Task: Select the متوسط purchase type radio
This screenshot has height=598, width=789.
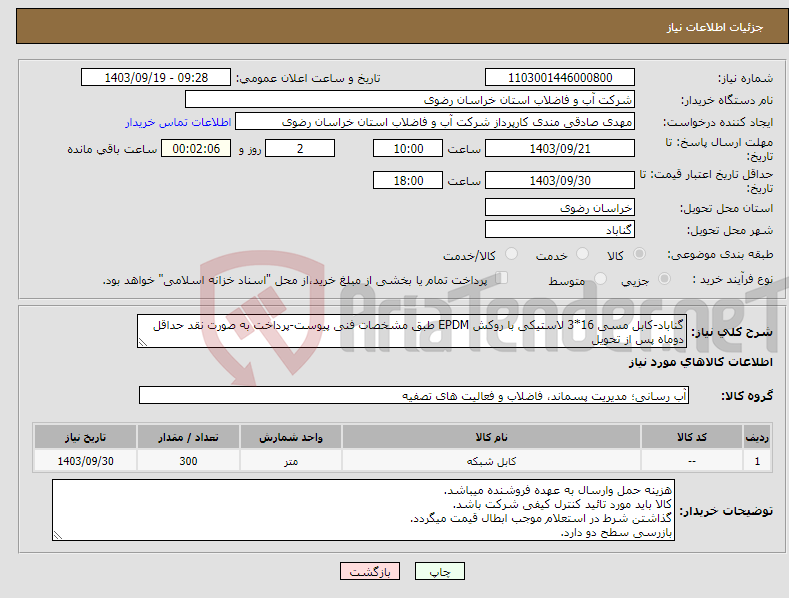Action: [x=600, y=278]
